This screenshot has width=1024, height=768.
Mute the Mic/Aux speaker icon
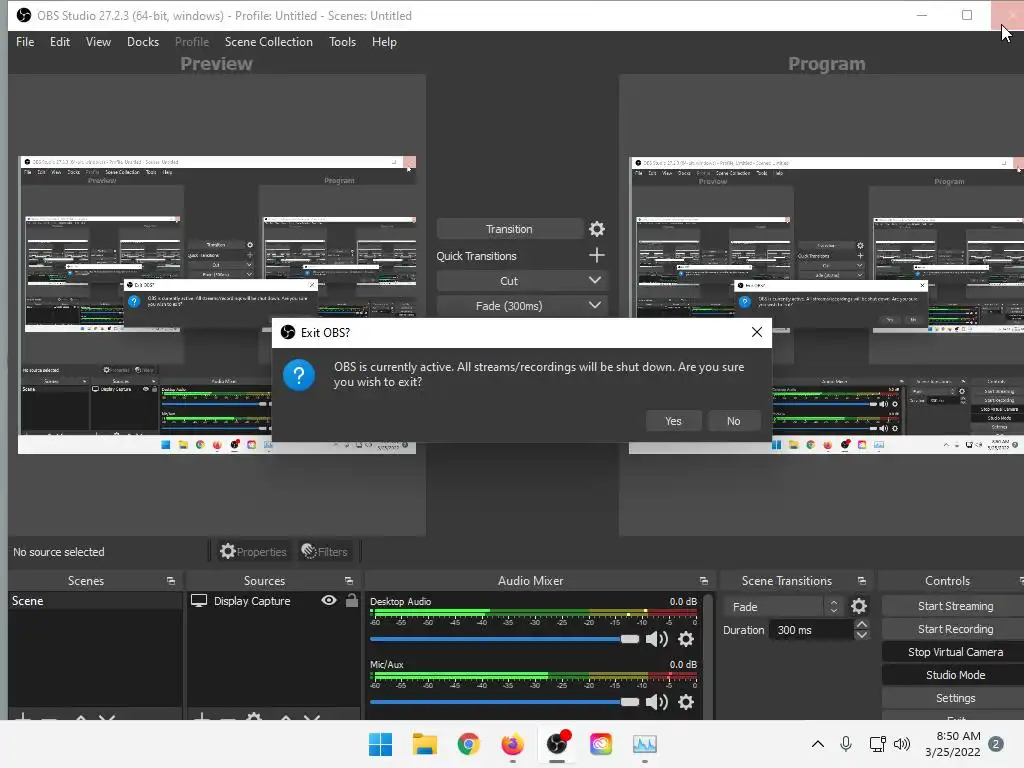656,702
